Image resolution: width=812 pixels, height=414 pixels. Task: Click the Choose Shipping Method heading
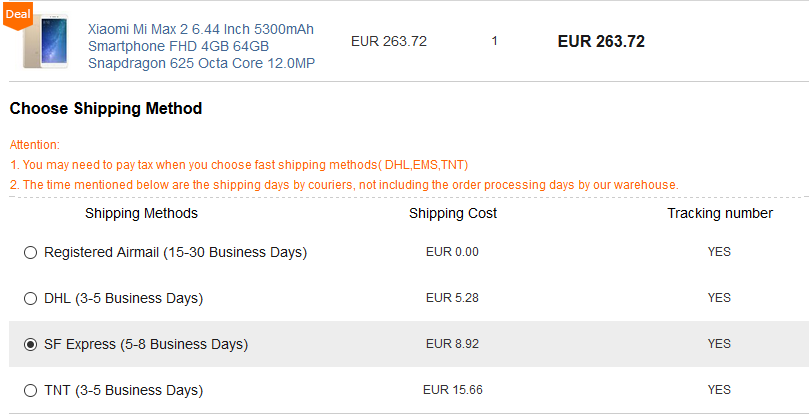[x=105, y=109]
